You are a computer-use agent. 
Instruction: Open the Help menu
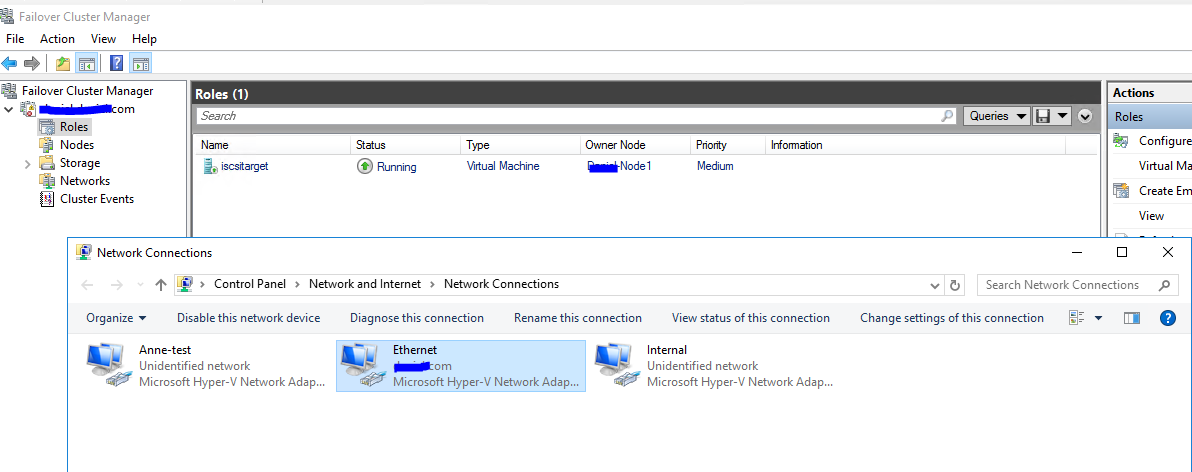144,39
